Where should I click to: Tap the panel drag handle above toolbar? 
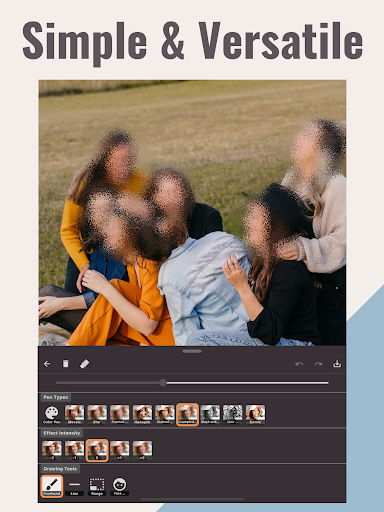pos(192,351)
